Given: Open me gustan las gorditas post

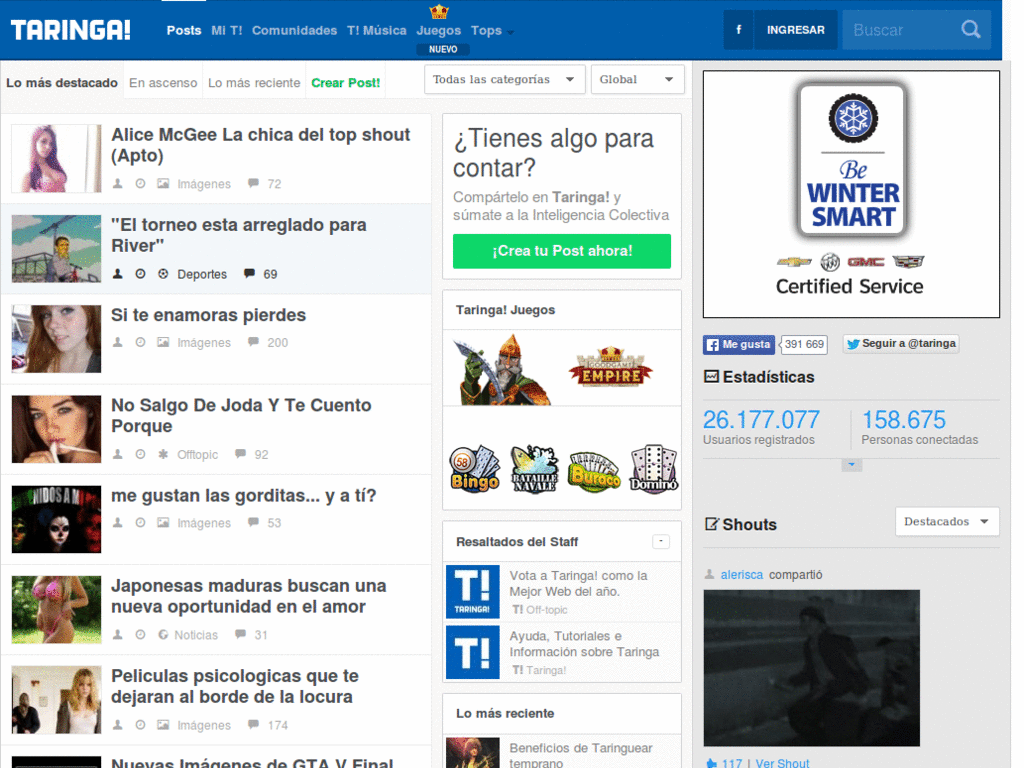Looking at the screenshot, I should point(244,496).
